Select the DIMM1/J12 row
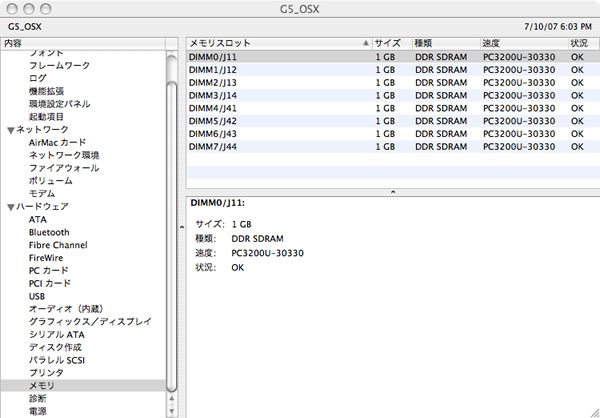The width and height of the screenshot is (600, 418). (x=393, y=70)
